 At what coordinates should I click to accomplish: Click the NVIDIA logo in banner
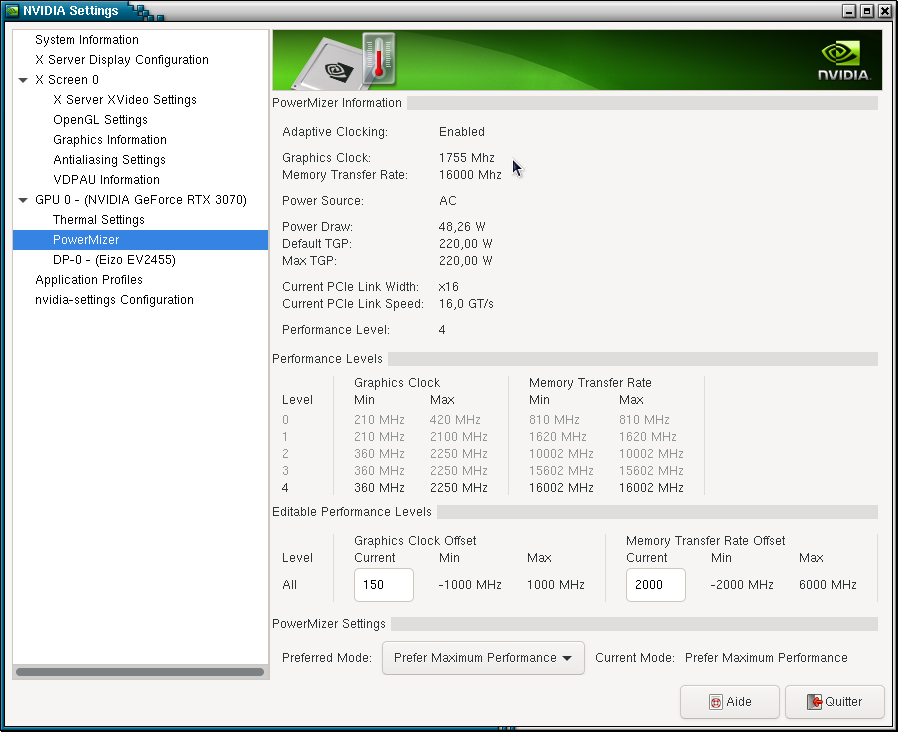[844, 61]
